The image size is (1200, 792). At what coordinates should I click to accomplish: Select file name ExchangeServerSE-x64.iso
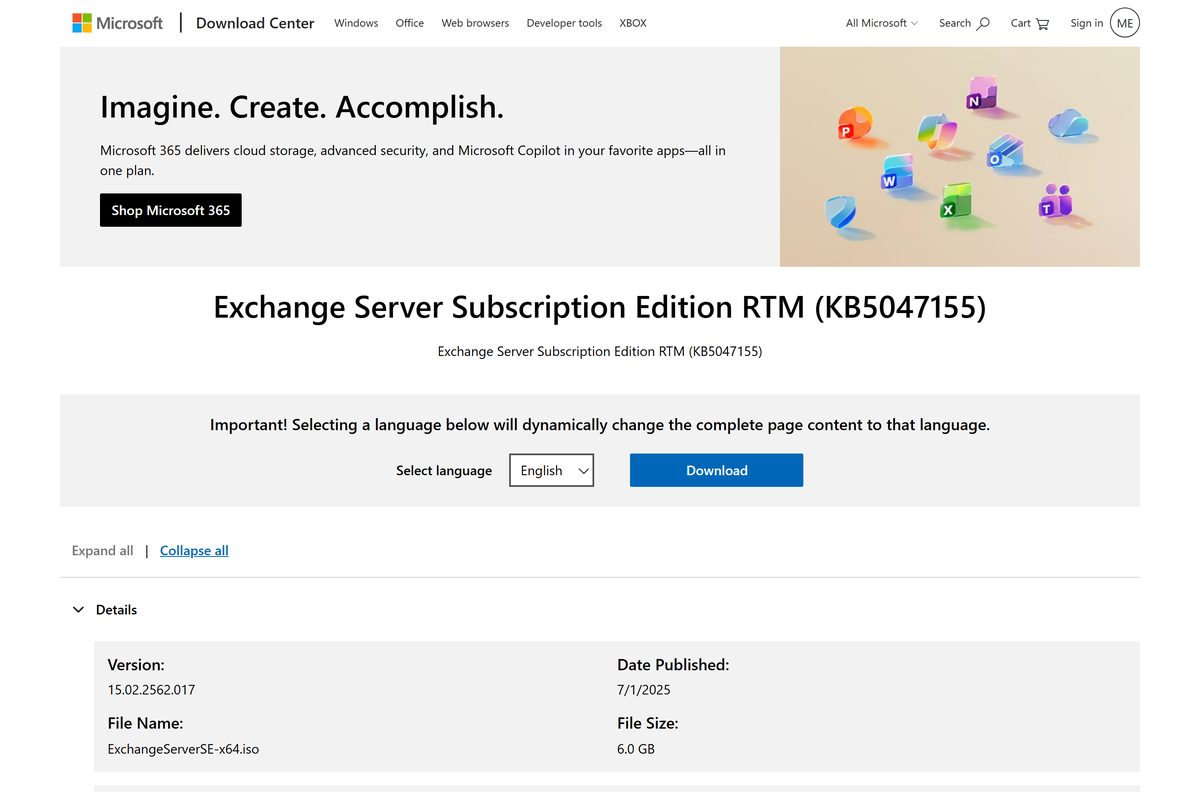(x=183, y=749)
